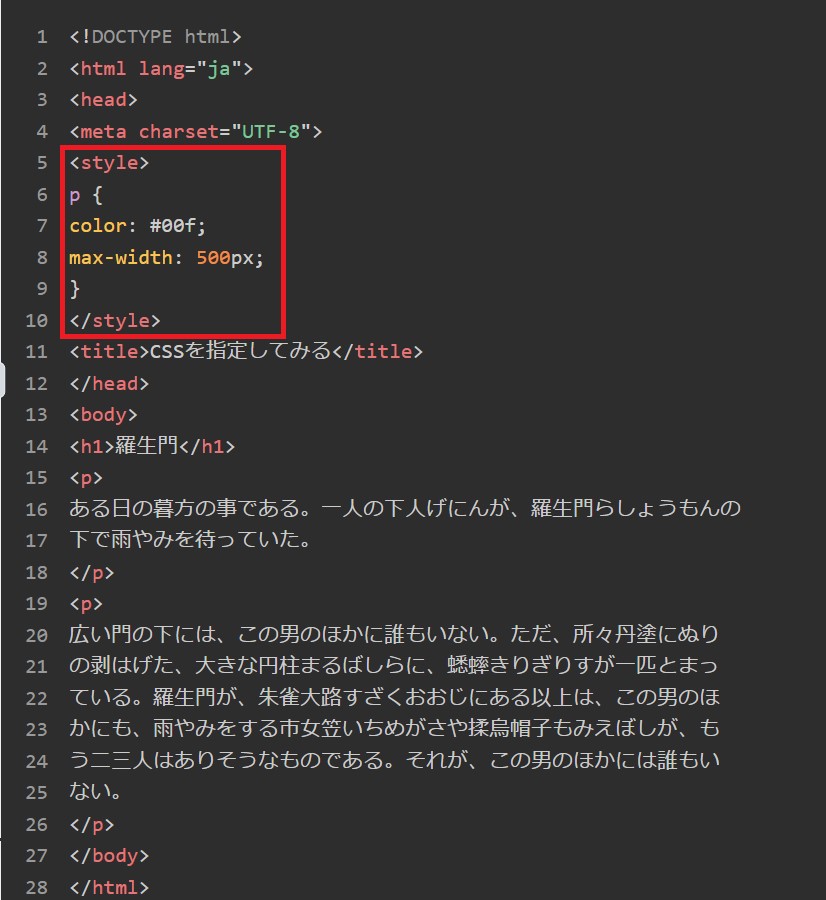Image resolution: width=826 pixels, height=900 pixels.
Task: Click the opening <head> tag on line 3
Action: (103, 100)
